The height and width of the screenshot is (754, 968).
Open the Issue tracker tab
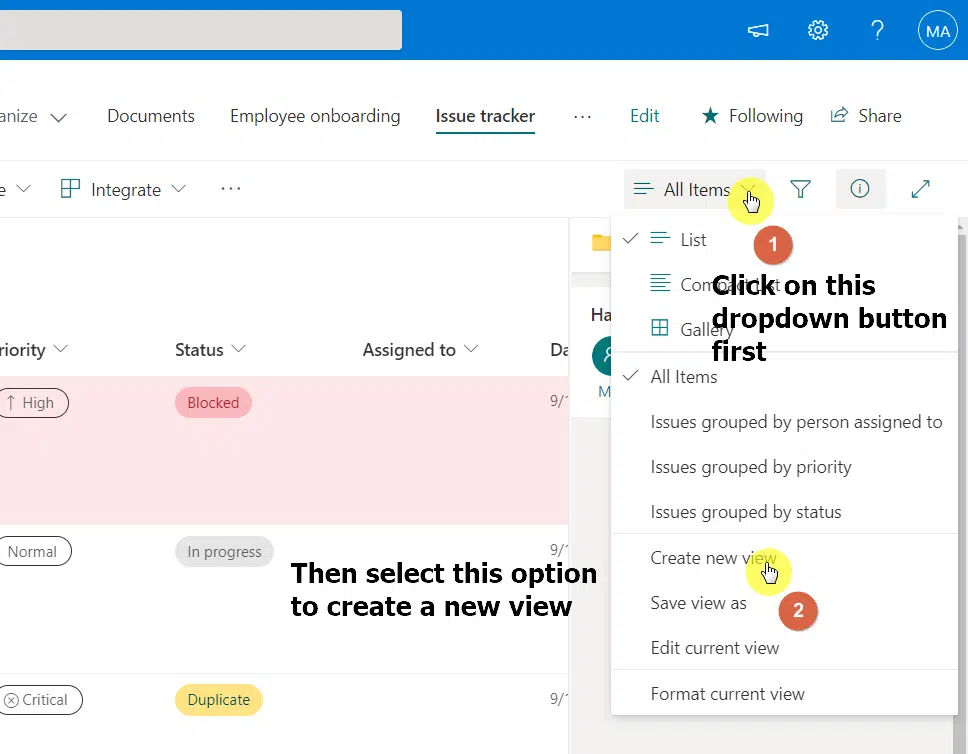(x=485, y=115)
